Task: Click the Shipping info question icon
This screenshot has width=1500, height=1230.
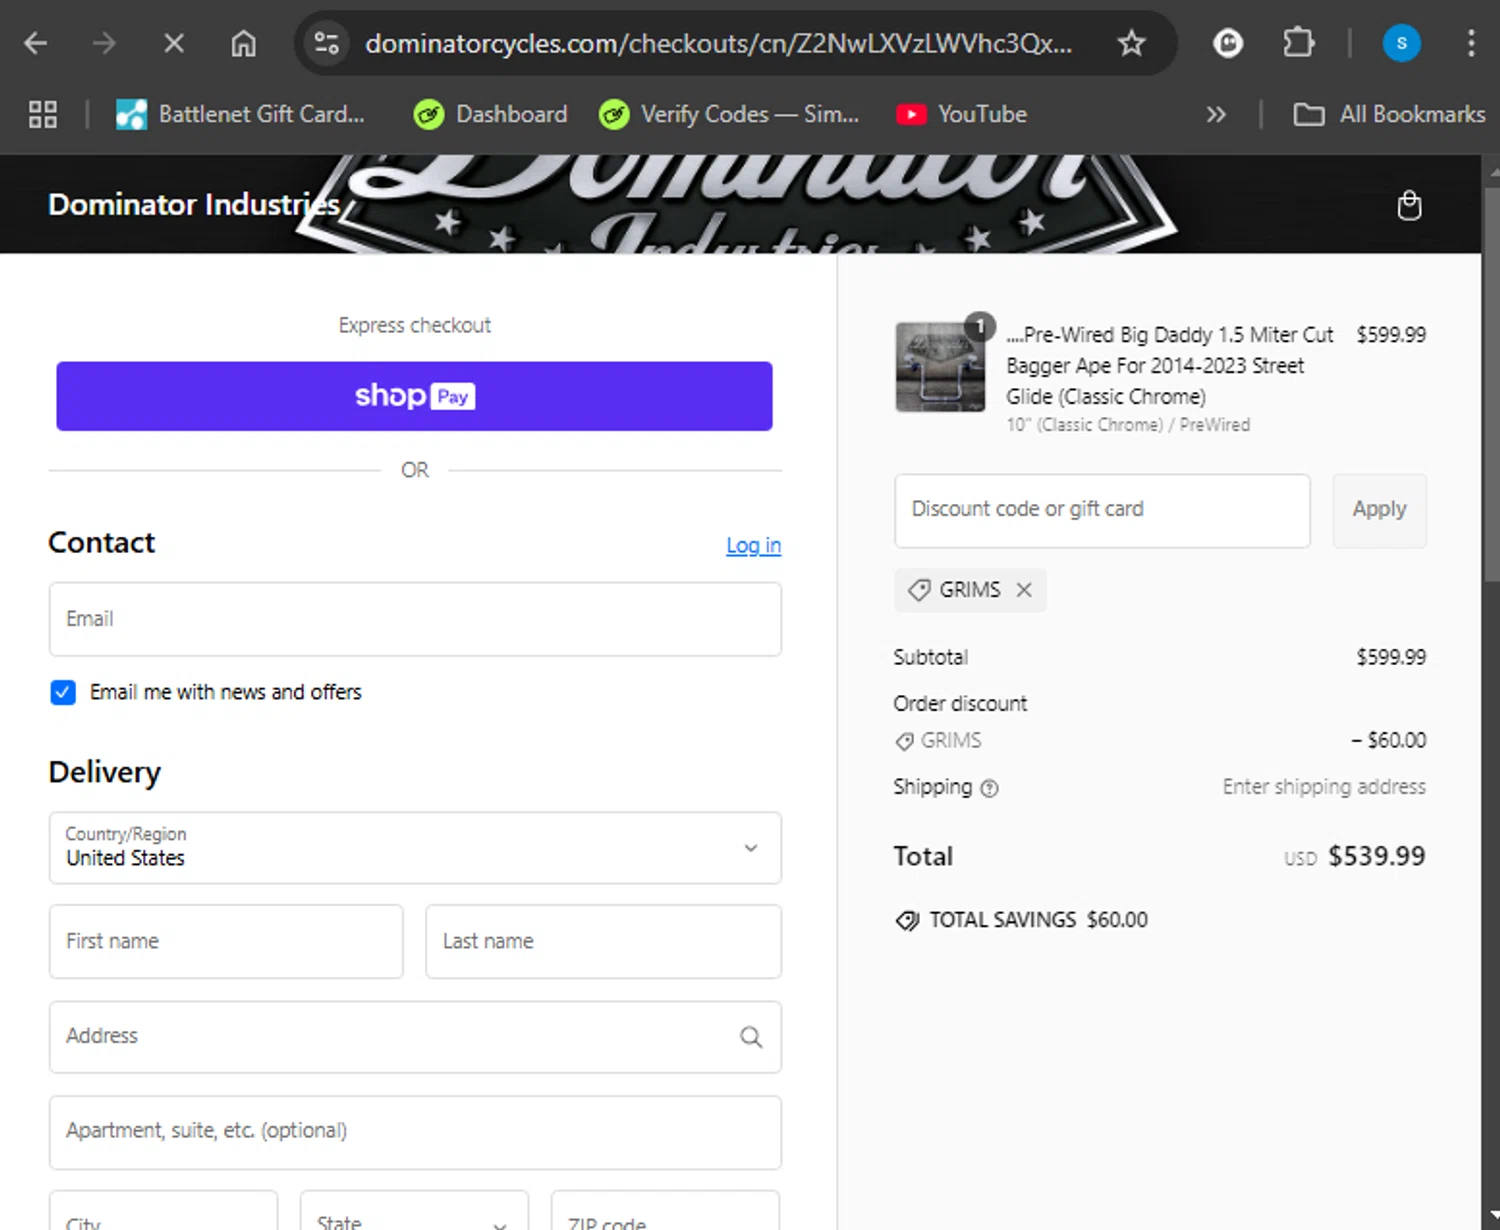Action: 989,788
